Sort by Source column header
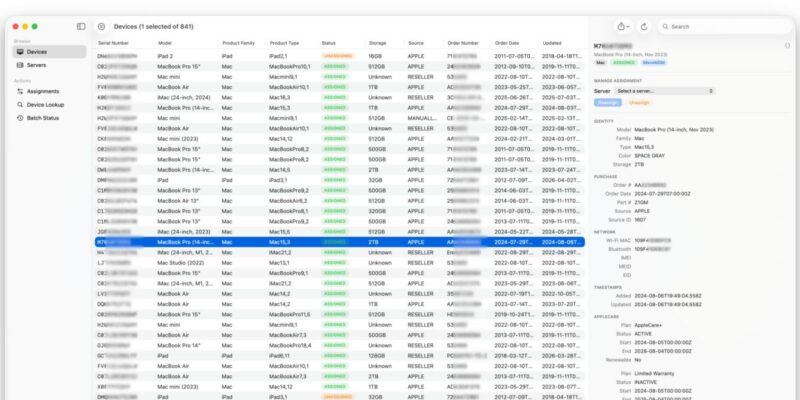The width and height of the screenshot is (800, 400). [416, 43]
